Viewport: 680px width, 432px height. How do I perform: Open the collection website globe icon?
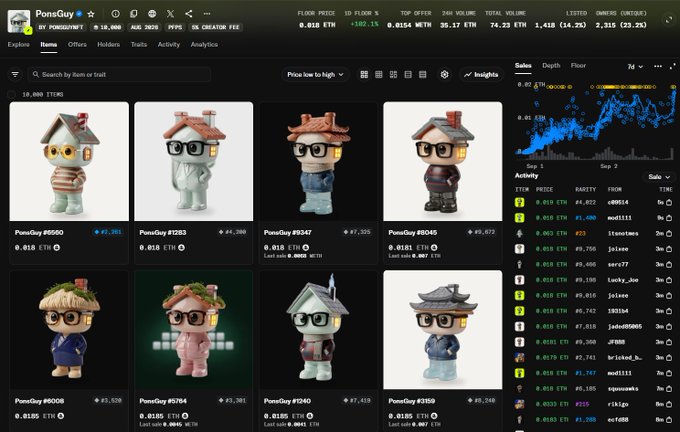tap(152, 14)
